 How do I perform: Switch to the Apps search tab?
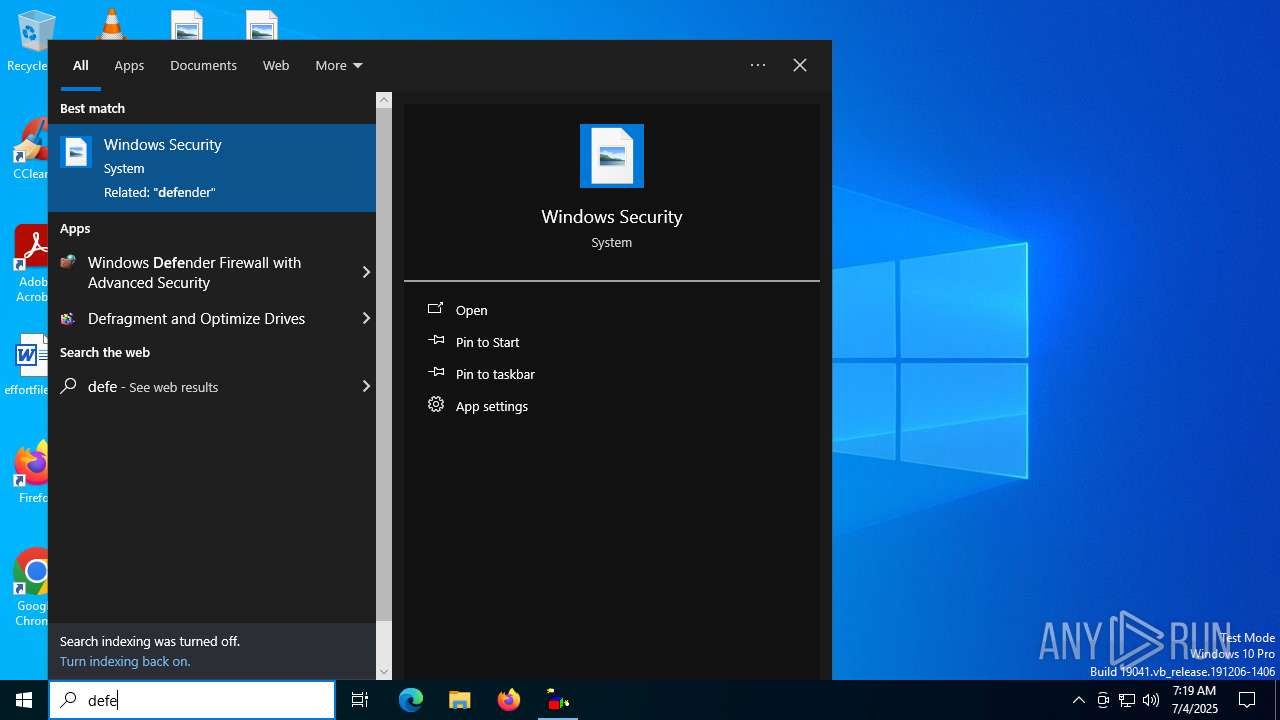[x=129, y=65]
